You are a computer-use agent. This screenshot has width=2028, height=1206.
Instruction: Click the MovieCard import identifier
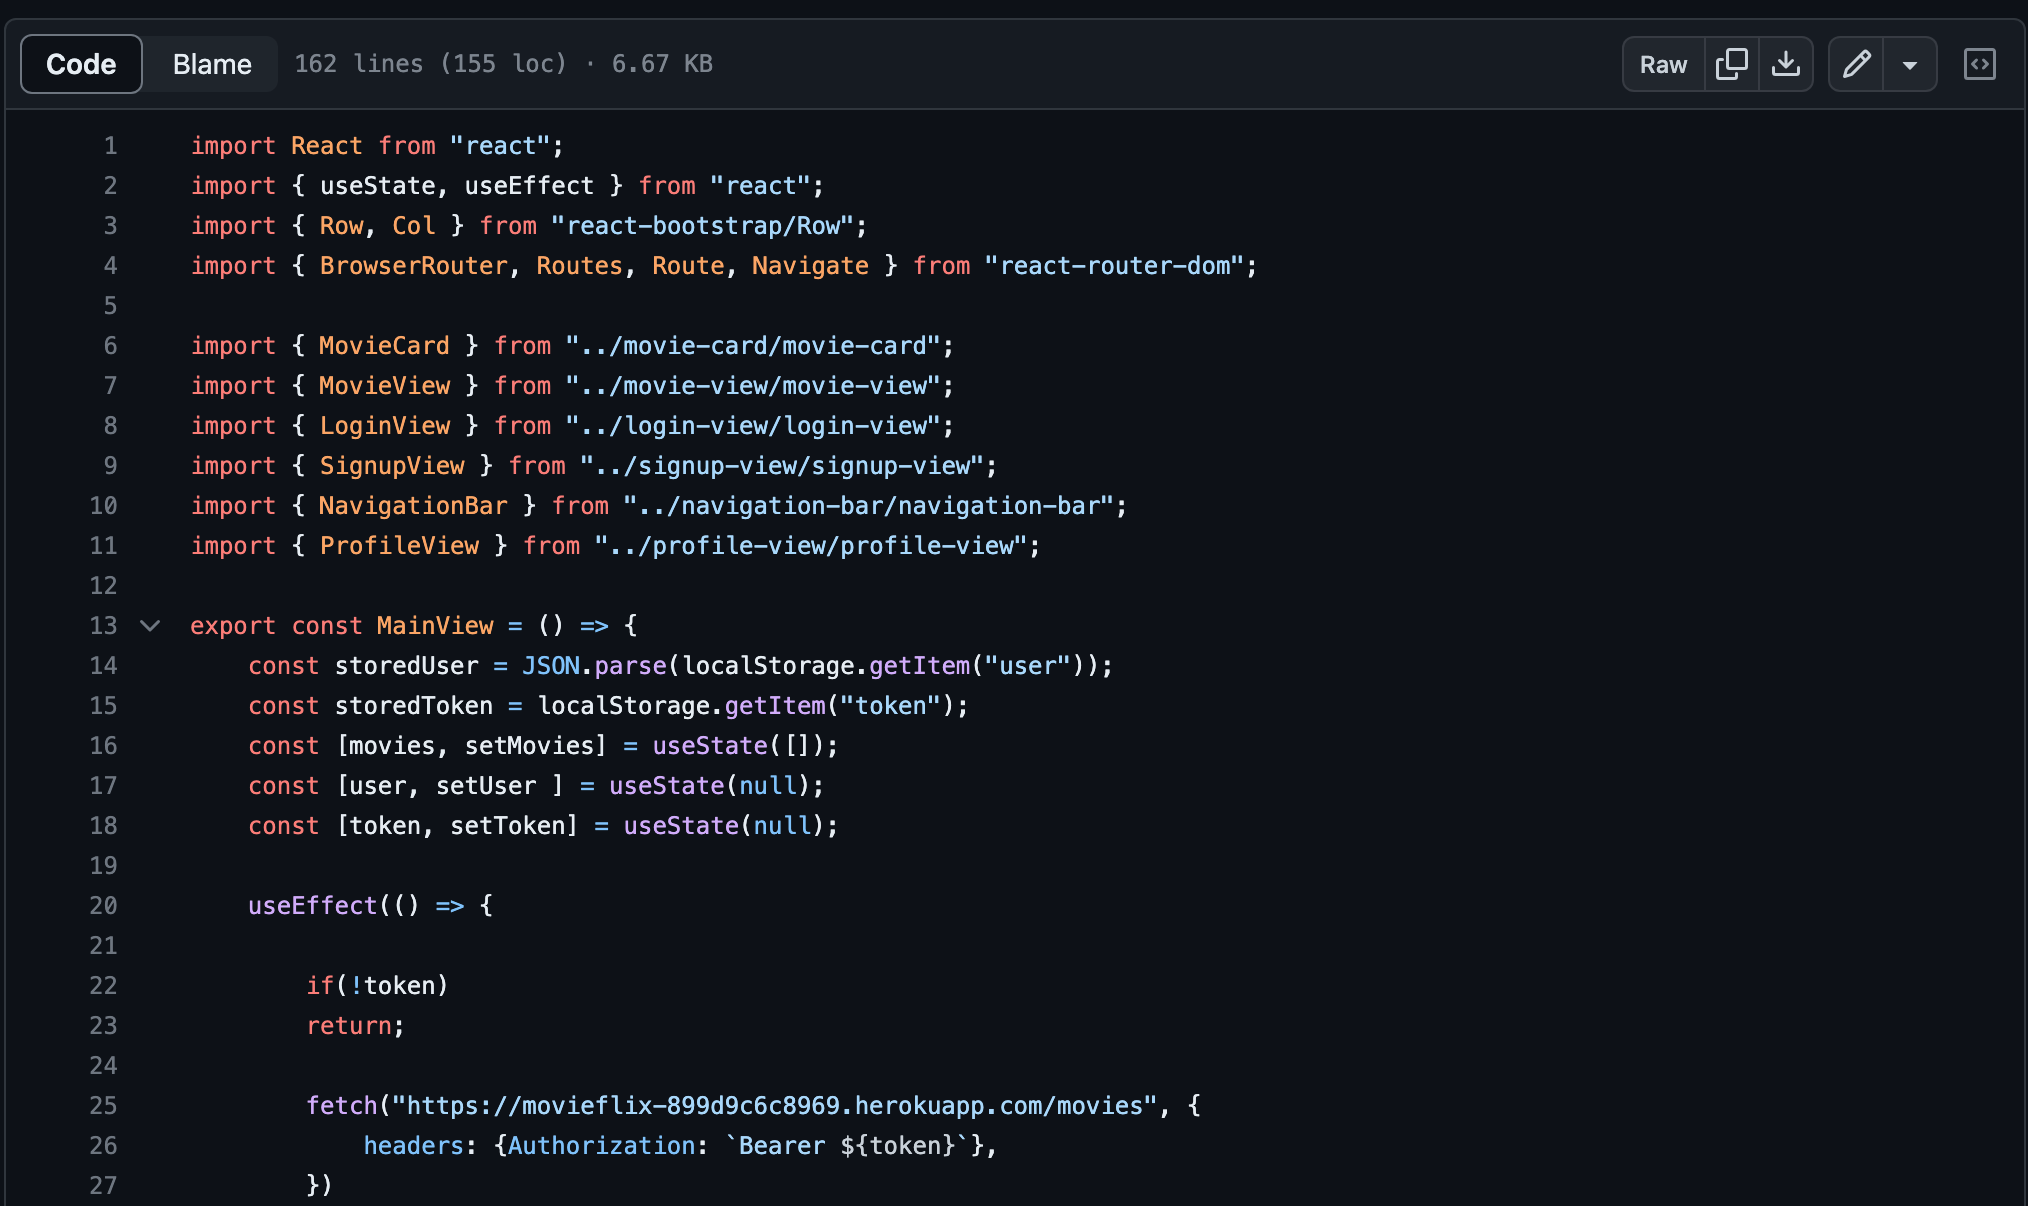coord(384,346)
